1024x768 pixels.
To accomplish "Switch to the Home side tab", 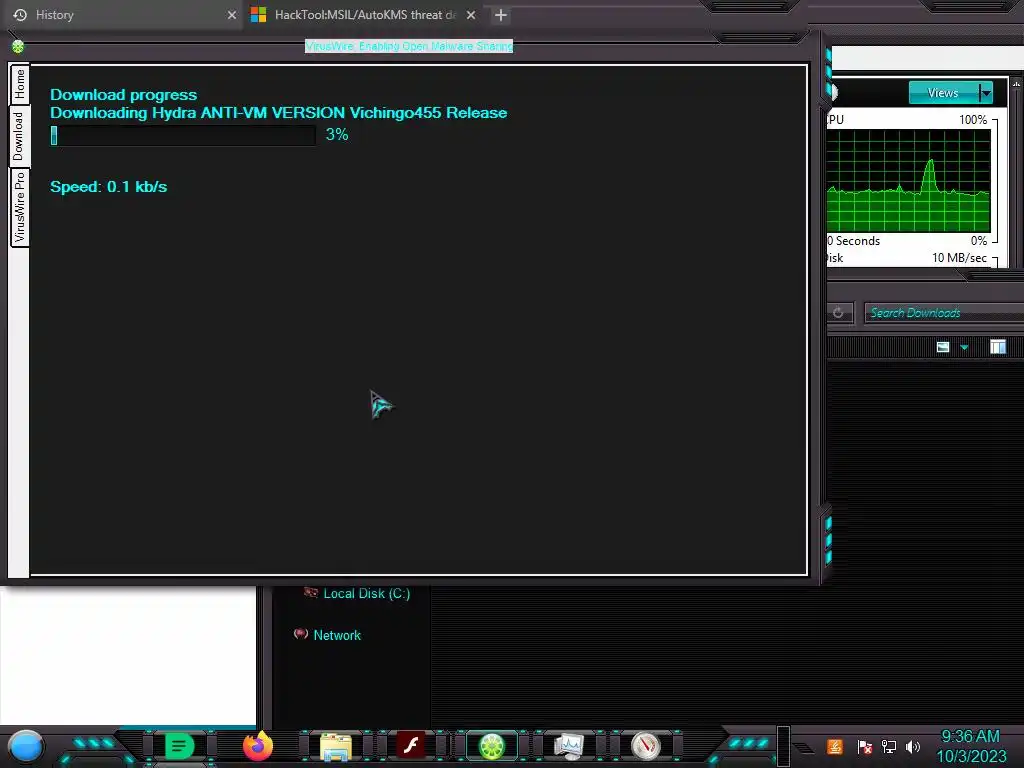I will point(20,84).
